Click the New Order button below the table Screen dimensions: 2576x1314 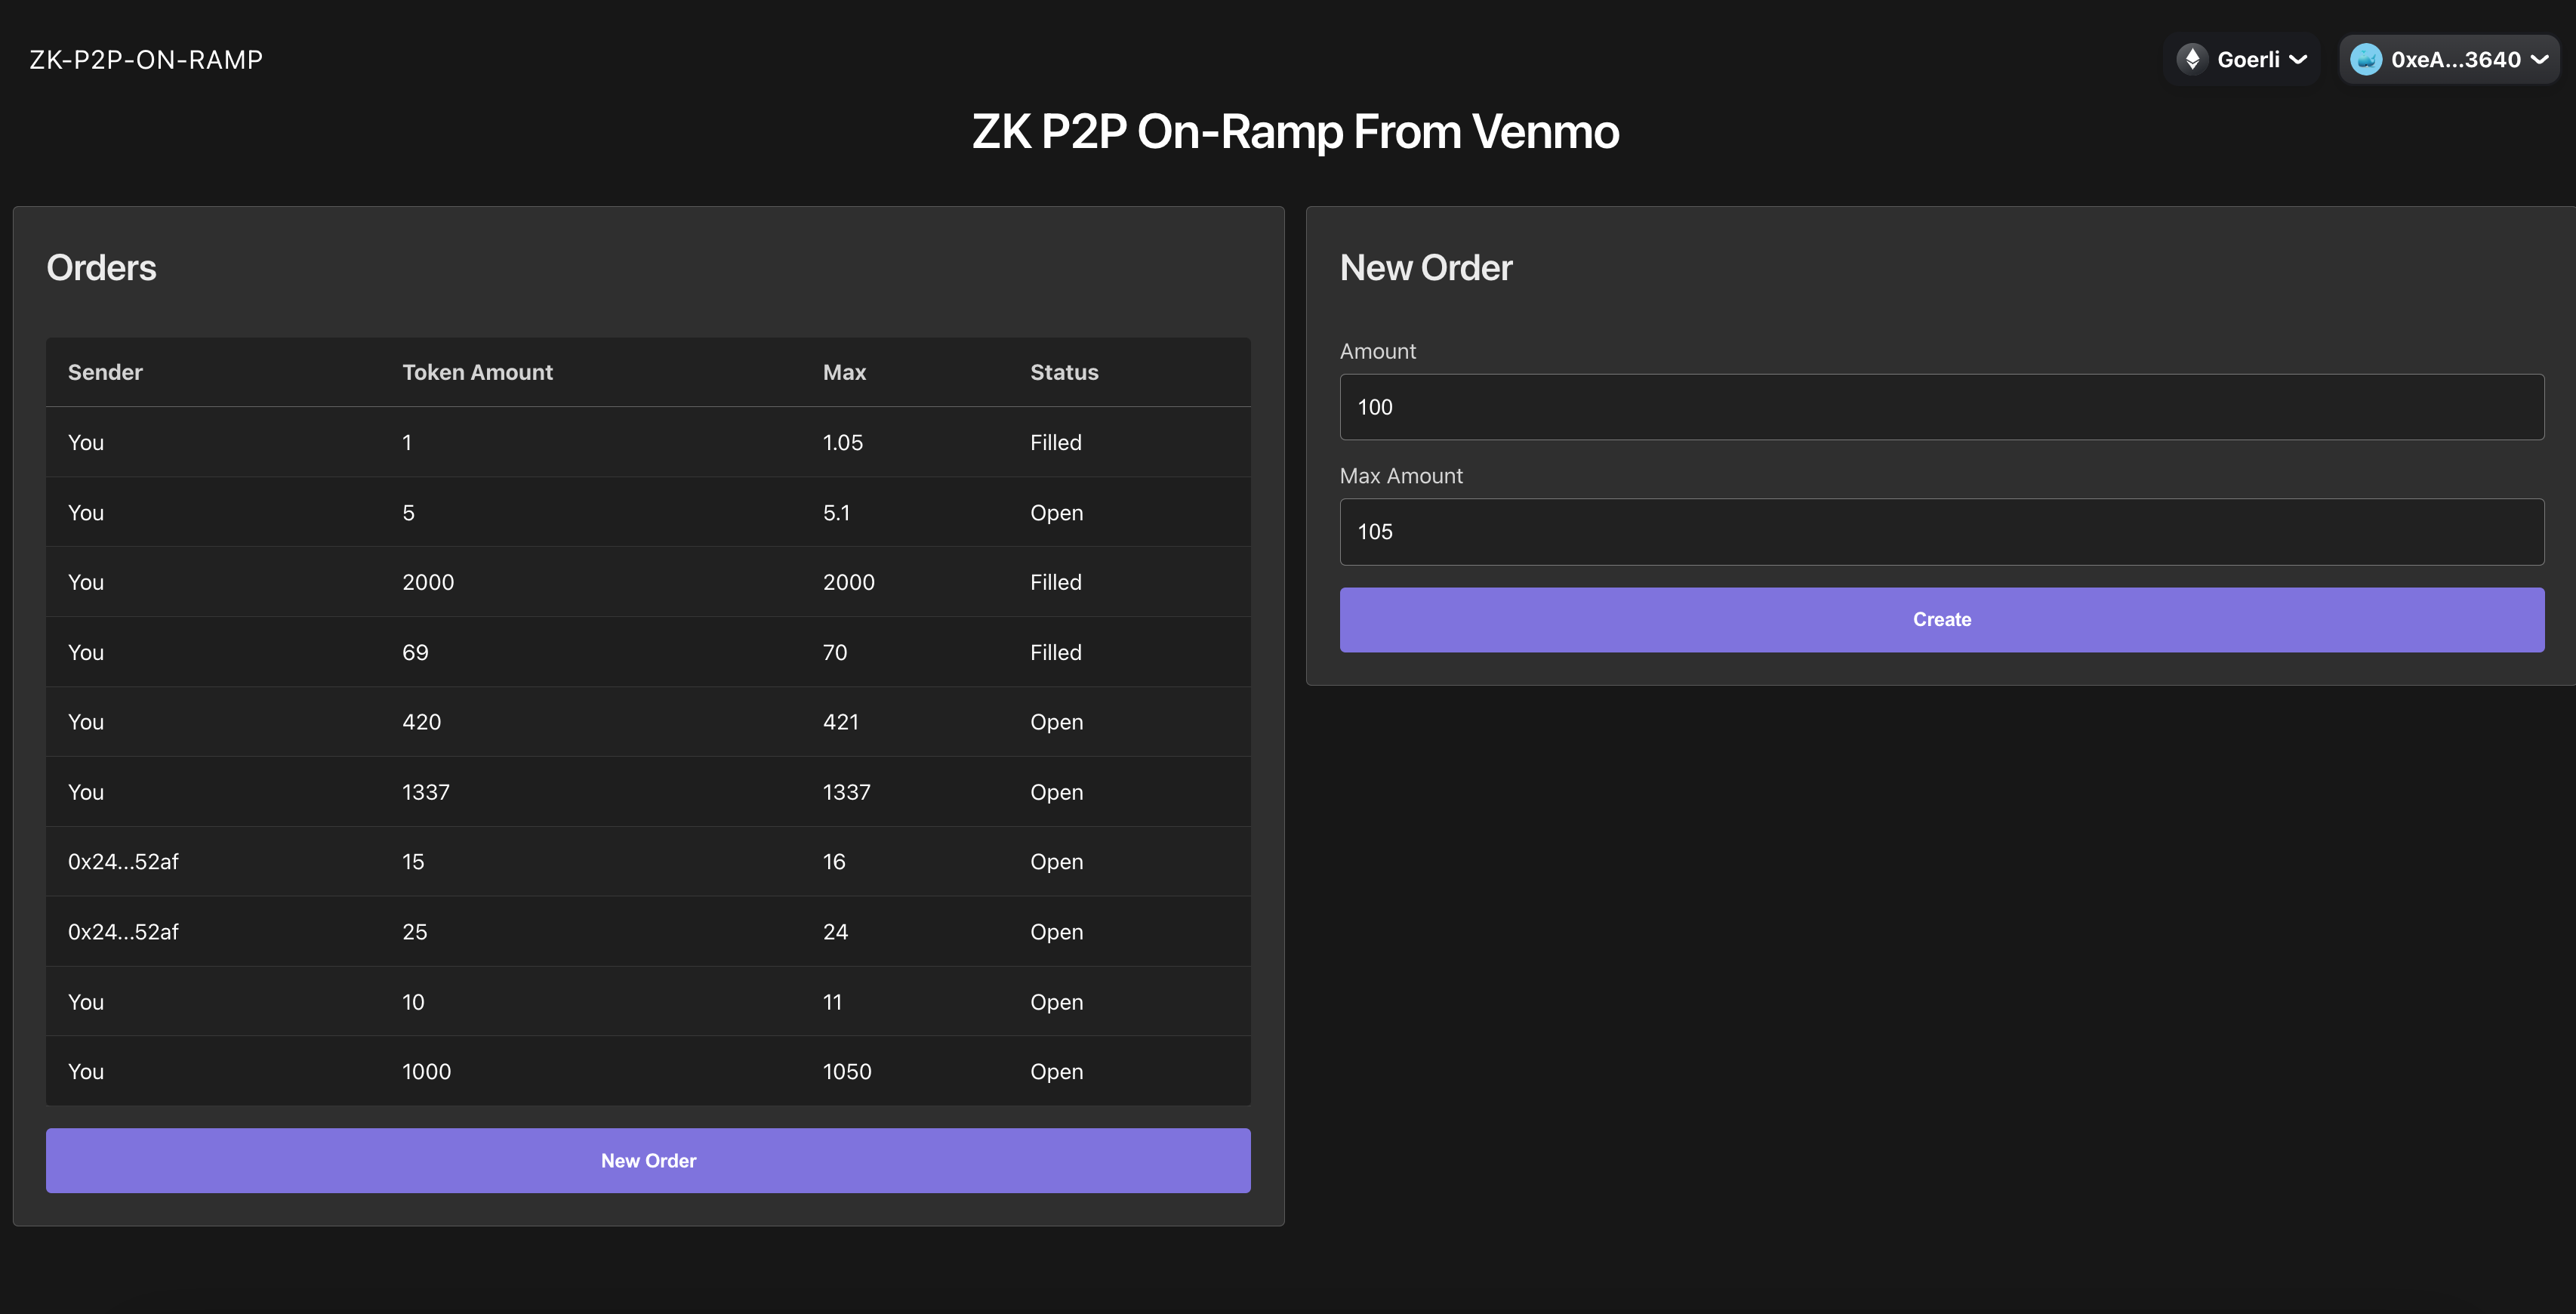point(648,1160)
